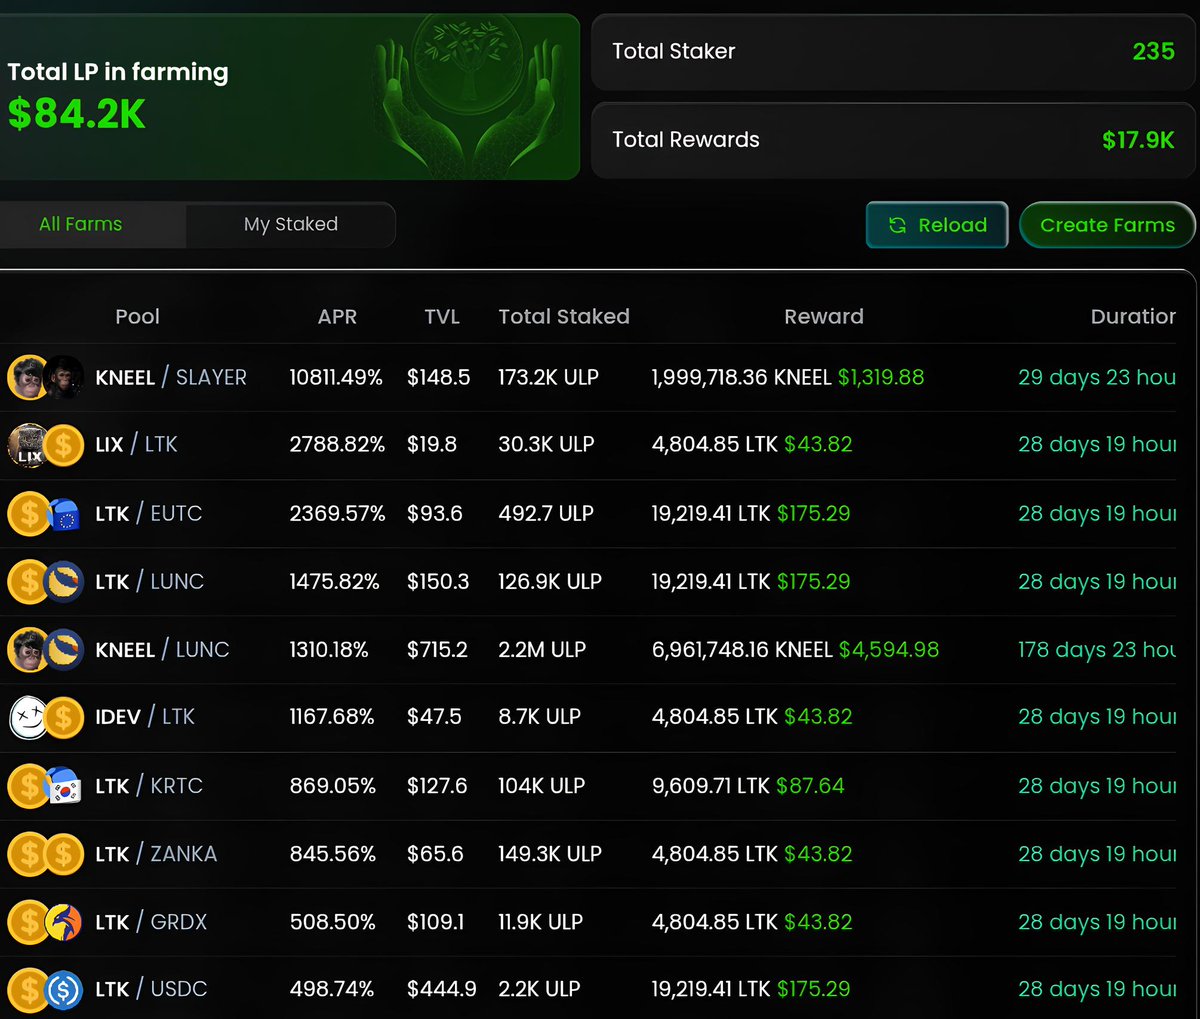This screenshot has height=1019, width=1200.
Task: Click the 1475.82% APR value
Action: (x=334, y=582)
